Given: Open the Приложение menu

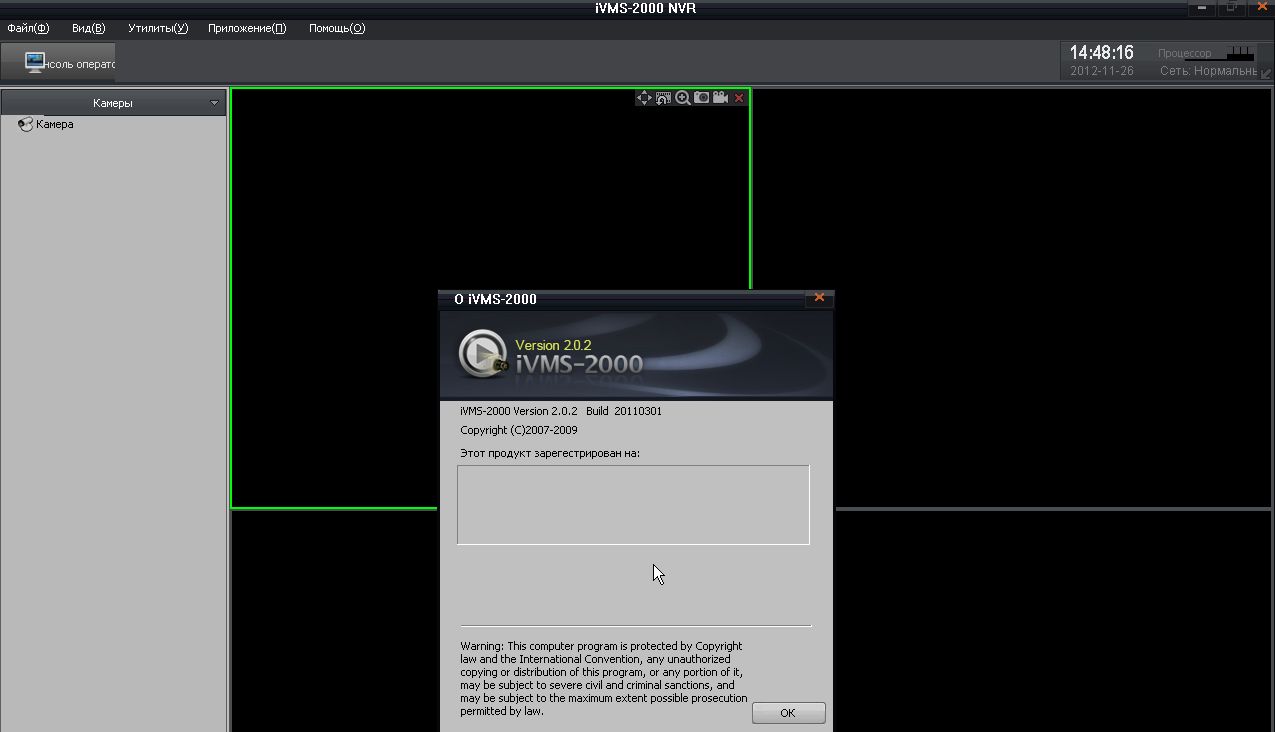Looking at the screenshot, I should tap(247, 28).
